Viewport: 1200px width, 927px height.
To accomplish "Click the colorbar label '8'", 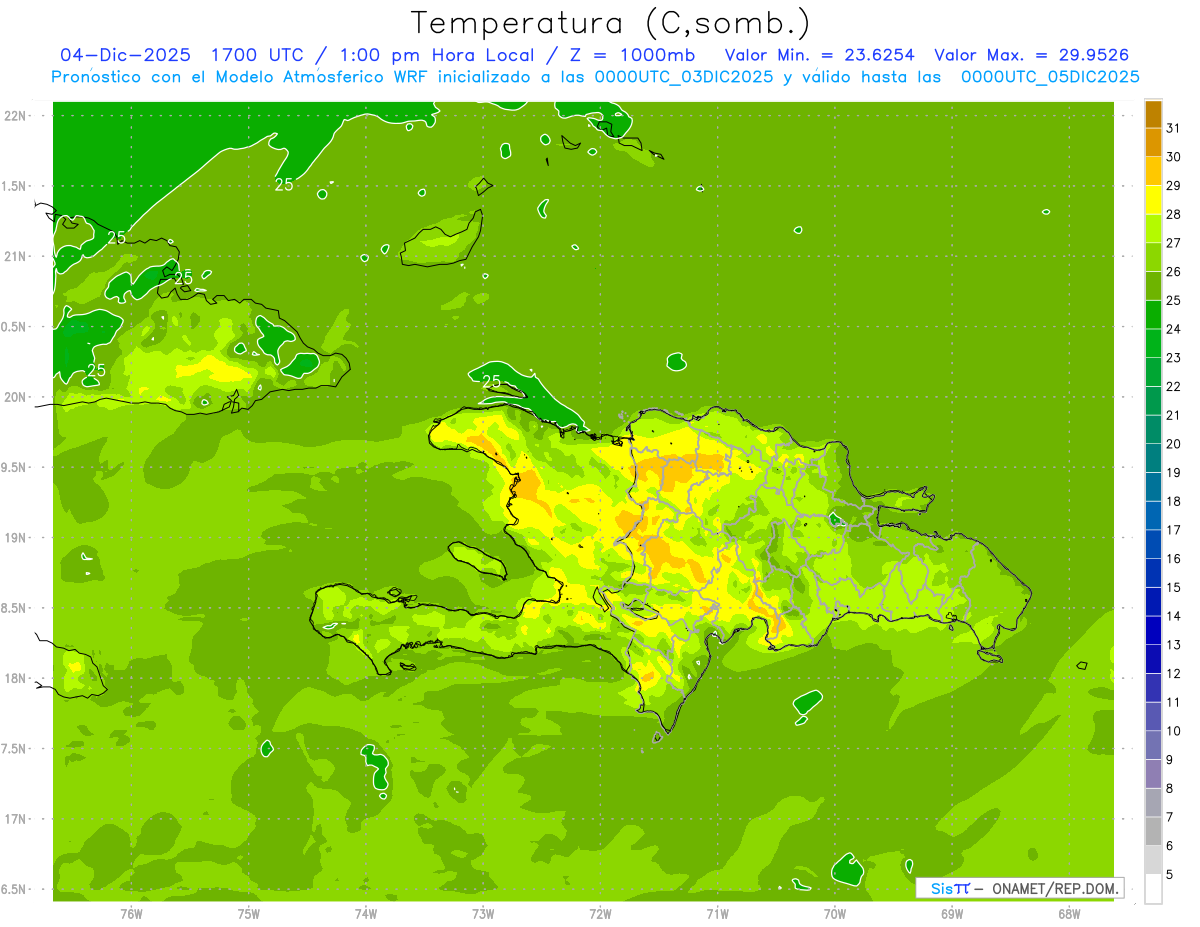I will [x=1170, y=788].
